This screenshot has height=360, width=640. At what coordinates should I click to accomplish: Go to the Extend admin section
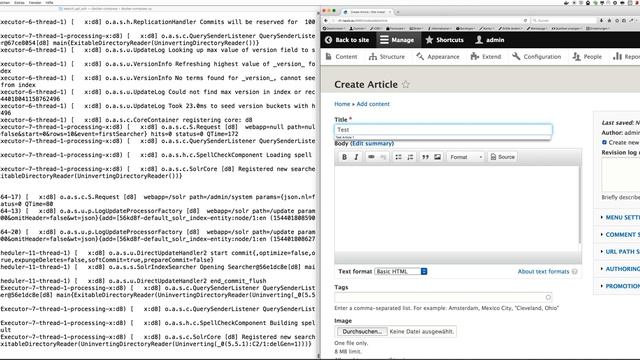point(486,57)
